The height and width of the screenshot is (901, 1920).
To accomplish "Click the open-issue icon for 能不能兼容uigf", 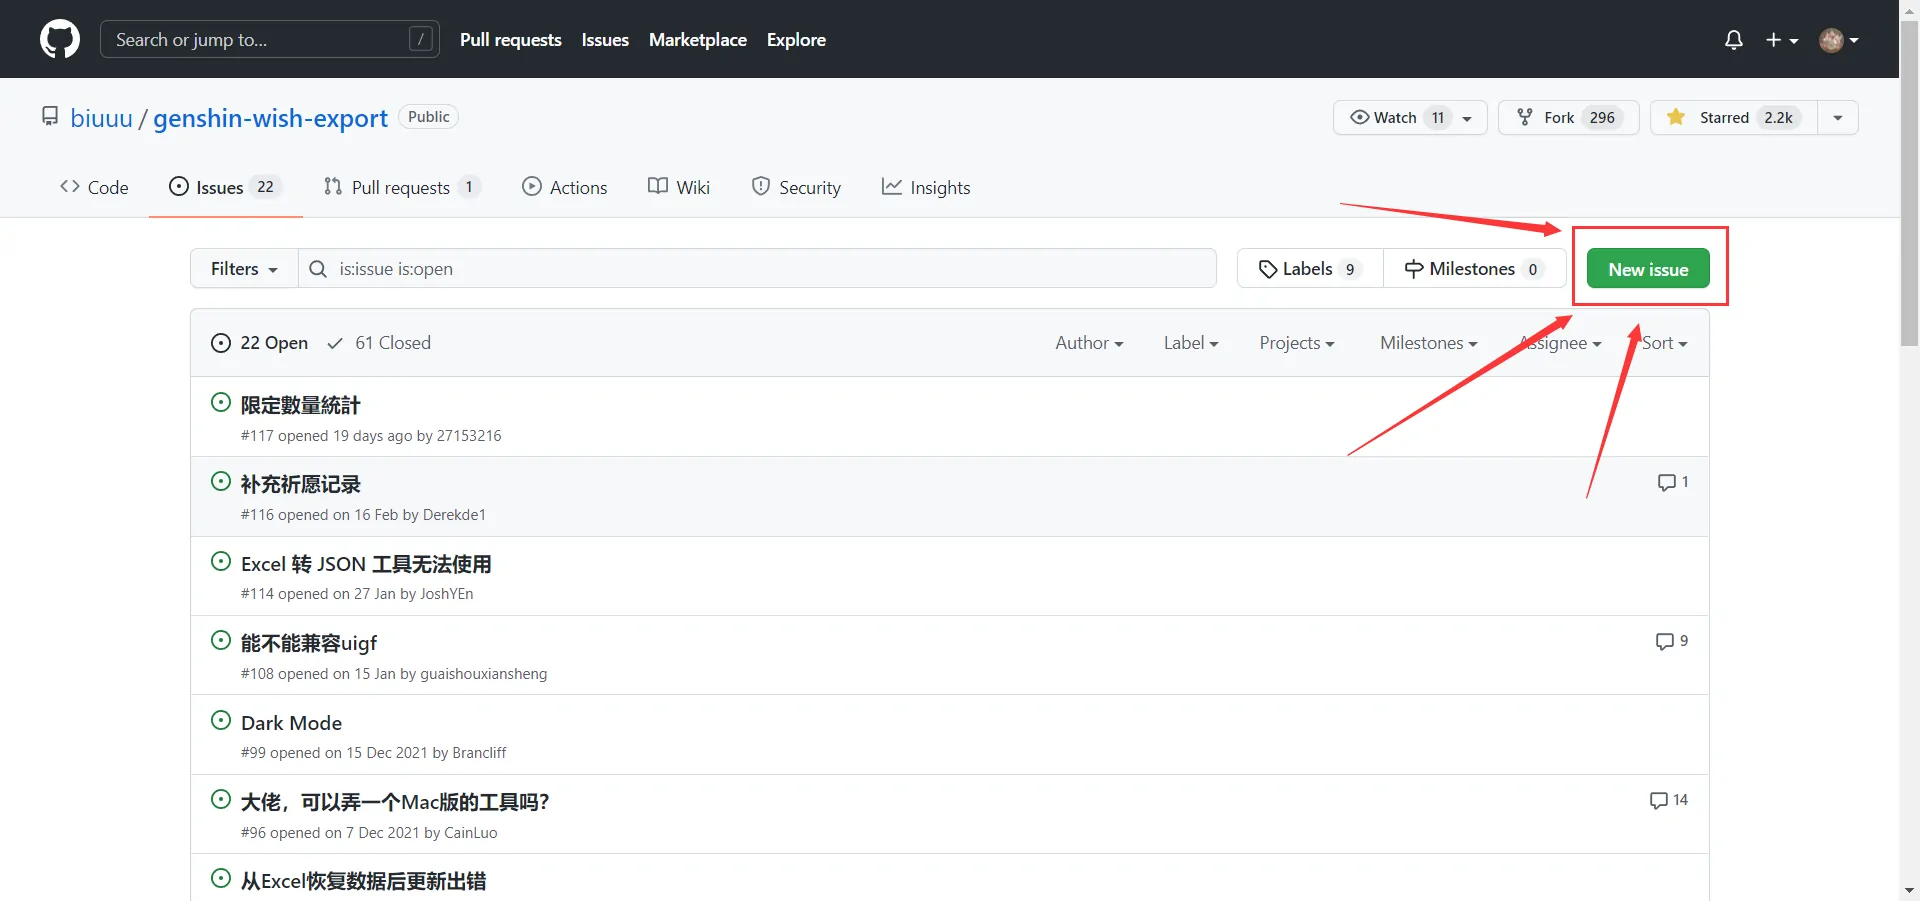I will (x=221, y=640).
